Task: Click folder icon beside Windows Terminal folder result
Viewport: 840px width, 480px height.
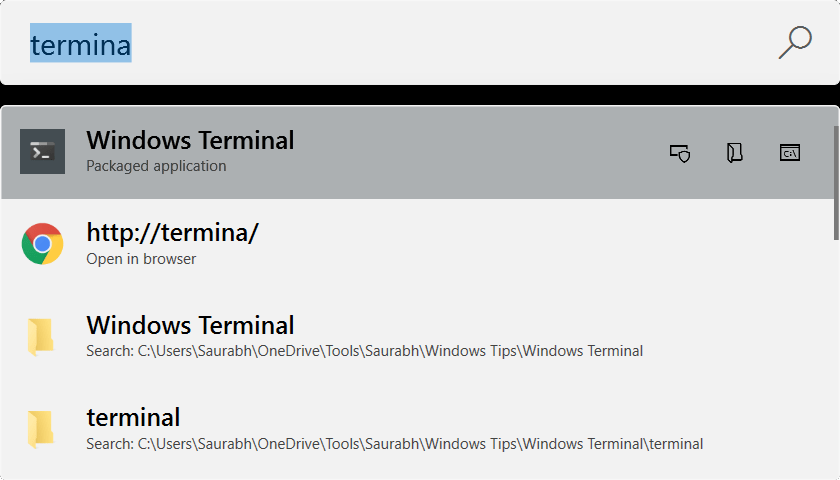Action: click(x=41, y=337)
